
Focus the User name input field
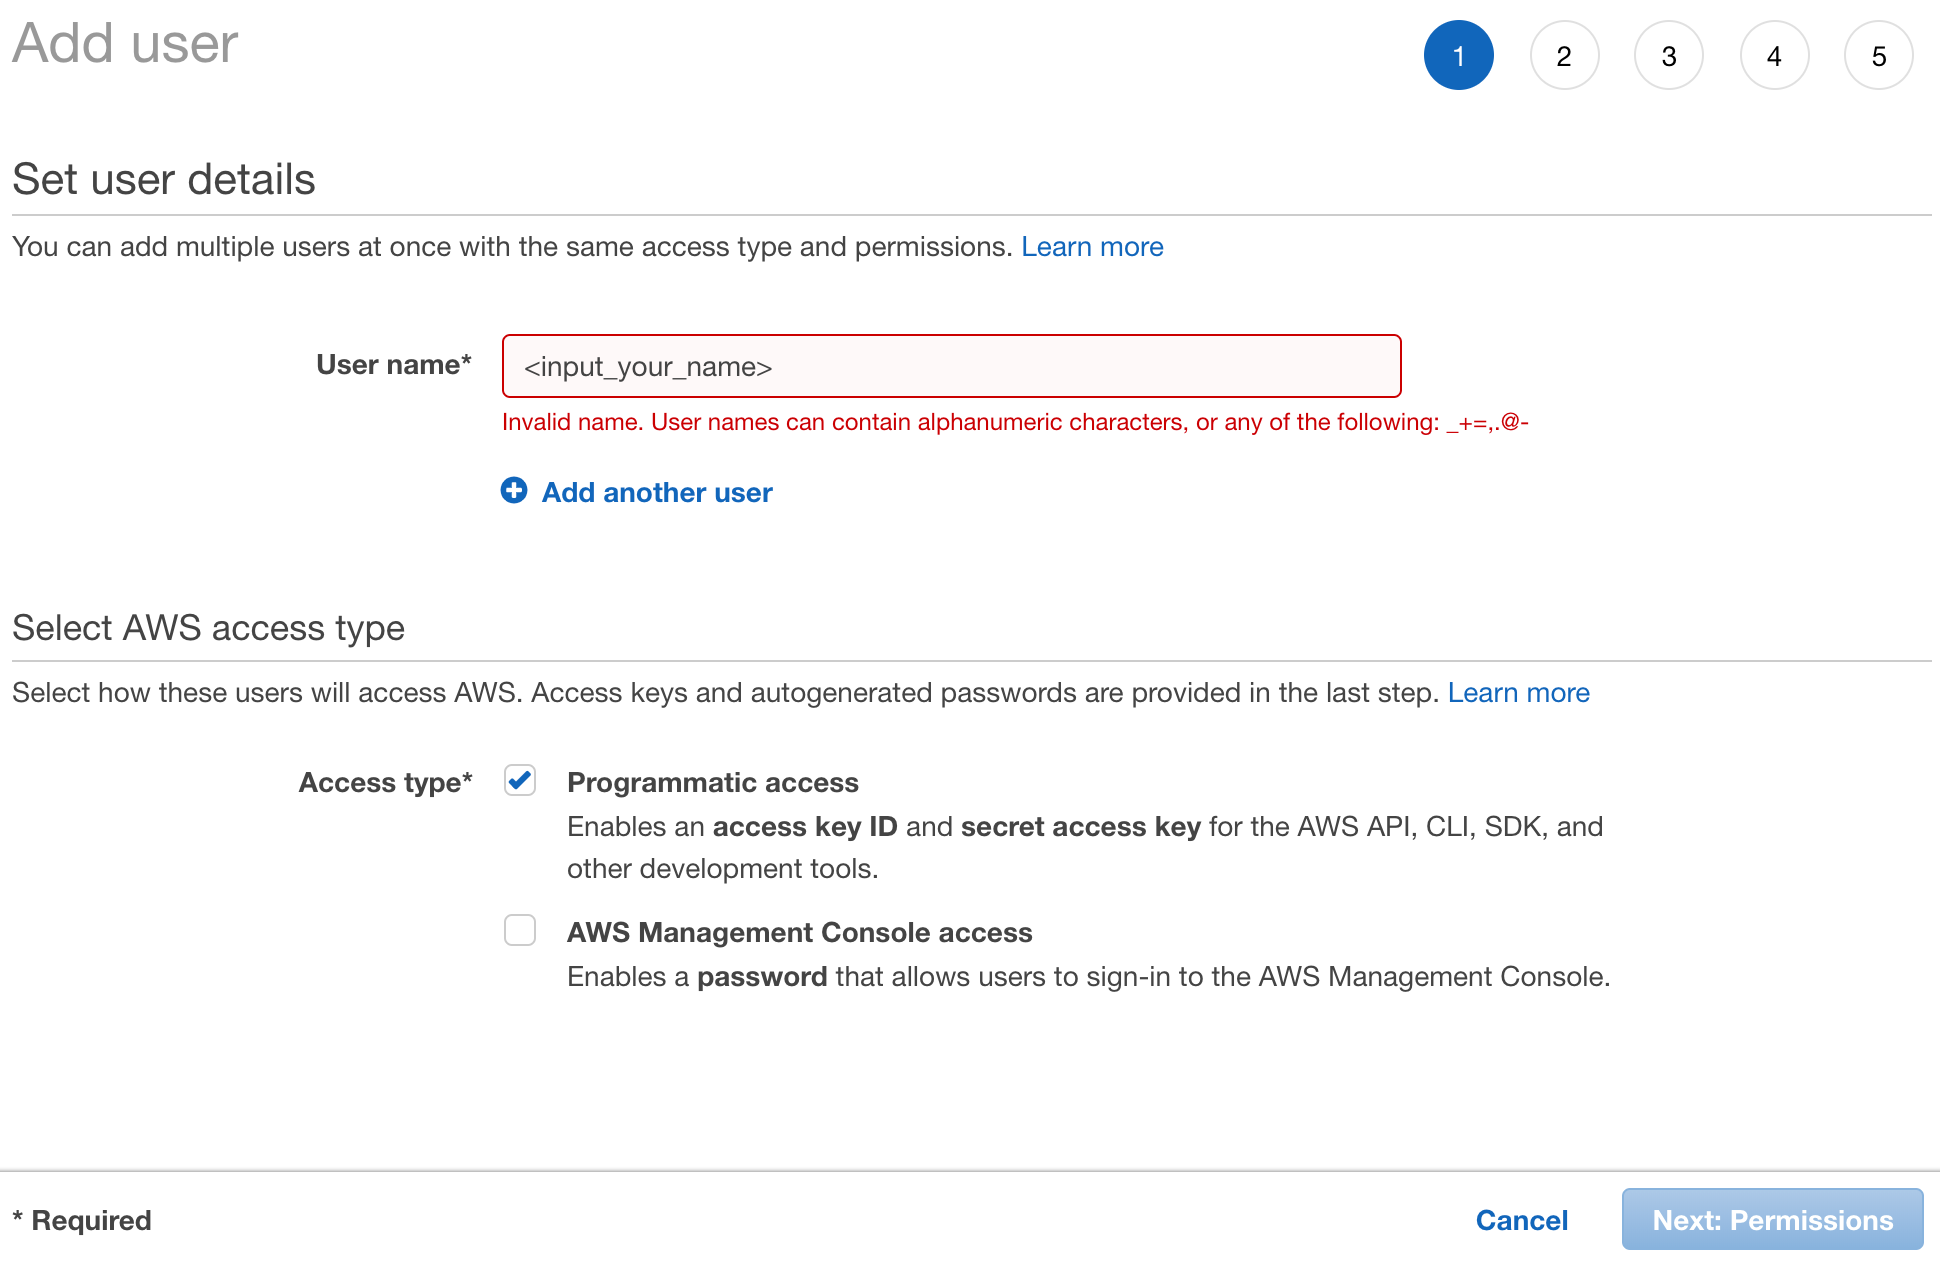click(950, 366)
